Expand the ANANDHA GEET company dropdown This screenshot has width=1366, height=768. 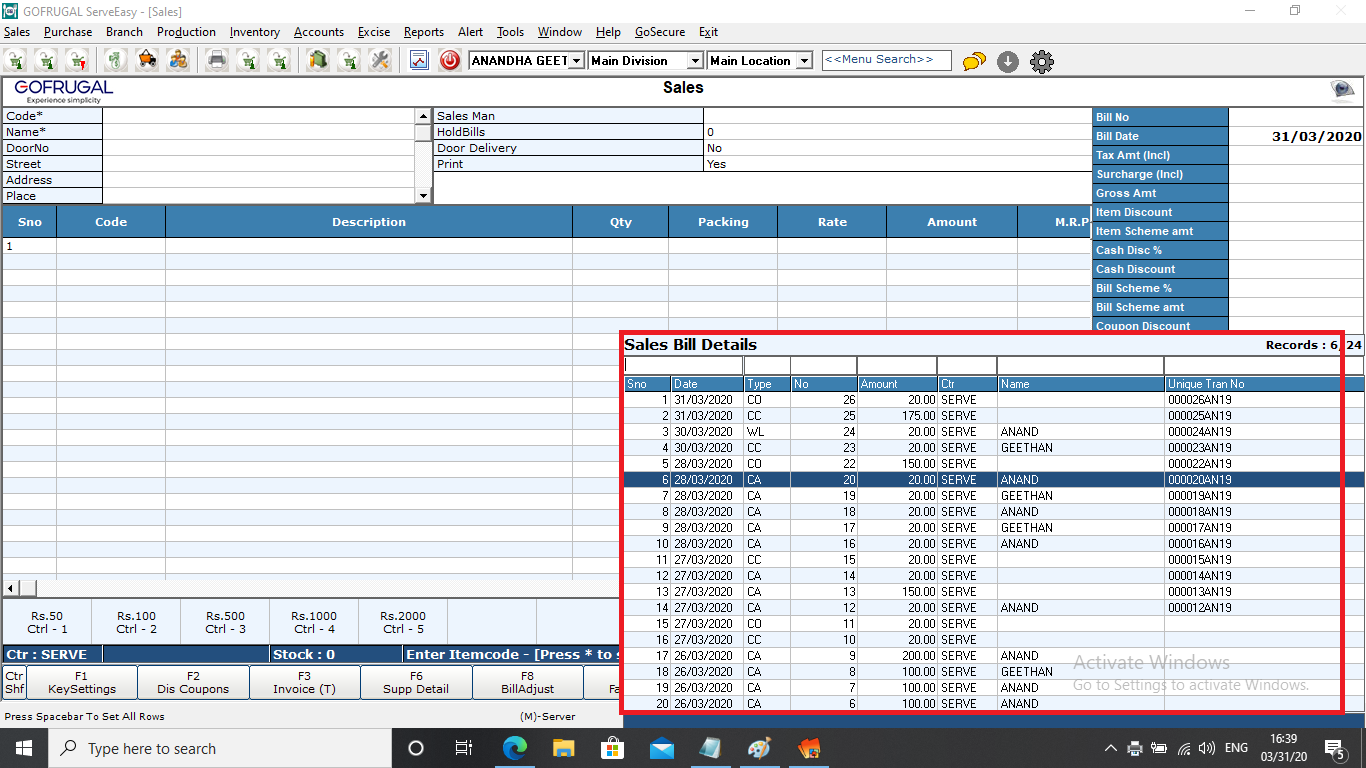tap(576, 61)
